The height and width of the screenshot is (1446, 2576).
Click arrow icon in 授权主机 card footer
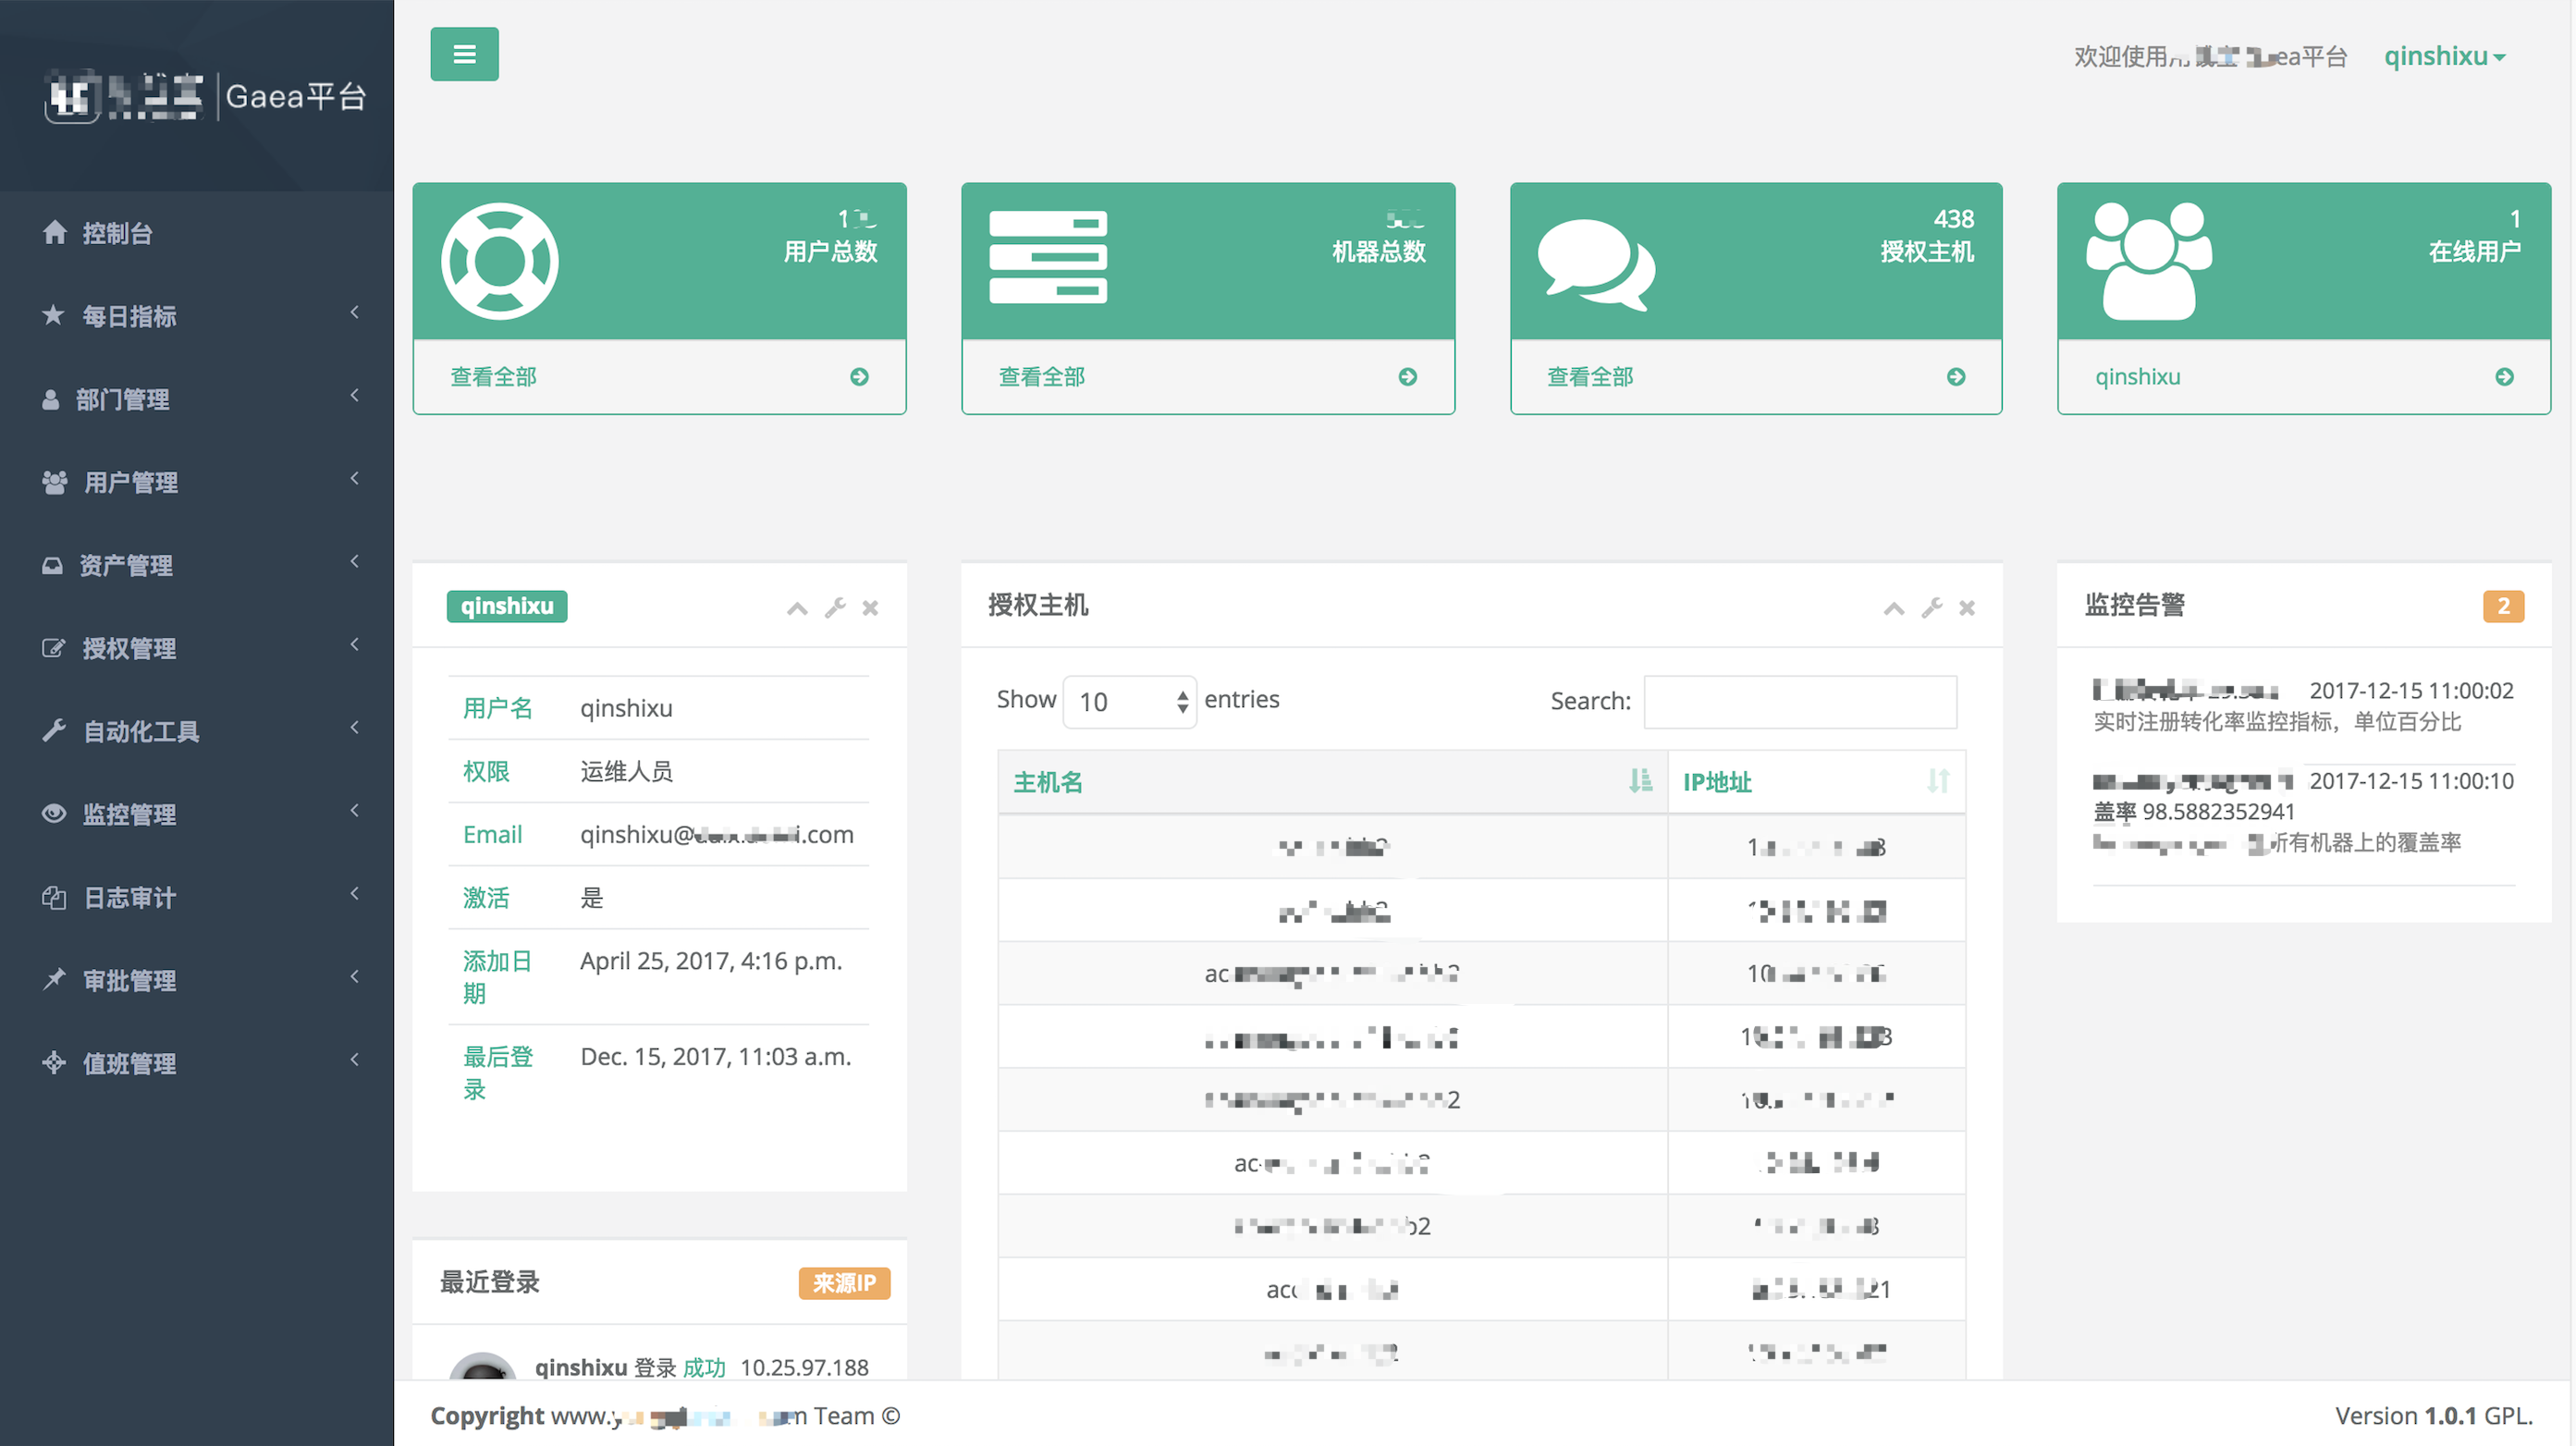(x=1956, y=377)
